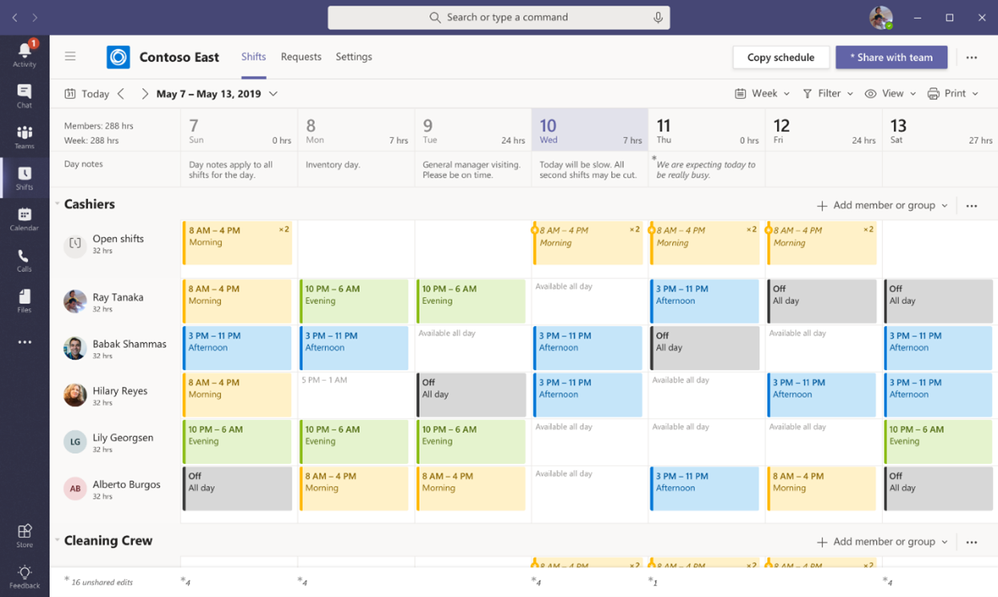
Task: Open more options ellipsis beside Share with team
Action: point(971,57)
